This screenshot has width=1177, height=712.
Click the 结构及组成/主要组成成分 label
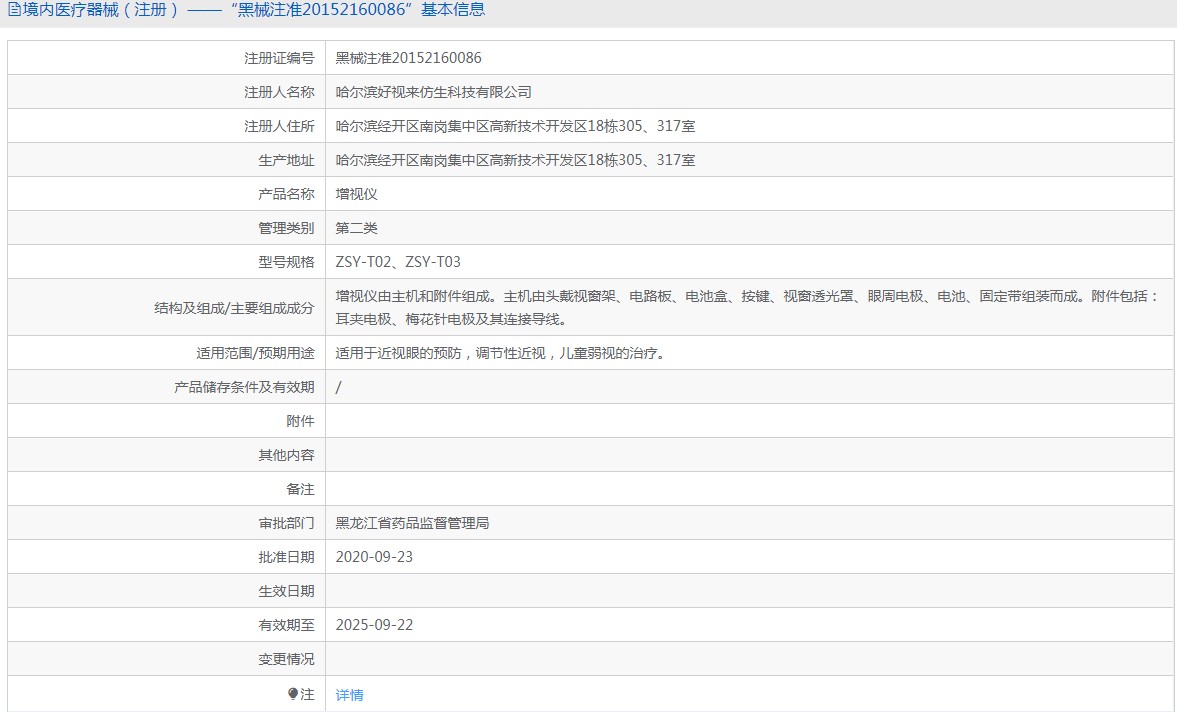(234, 308)
